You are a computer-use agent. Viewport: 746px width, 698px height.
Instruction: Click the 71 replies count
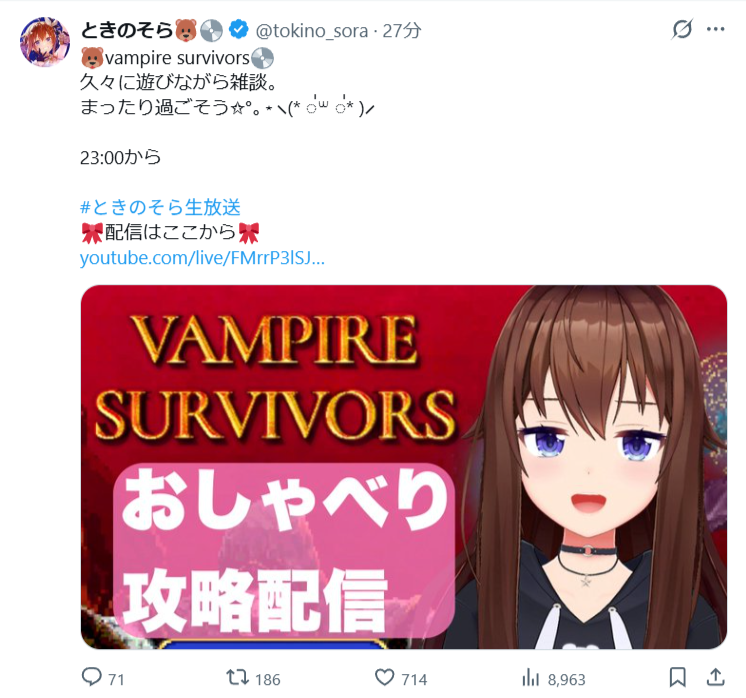pyautogui.click(x=116, y=679)
